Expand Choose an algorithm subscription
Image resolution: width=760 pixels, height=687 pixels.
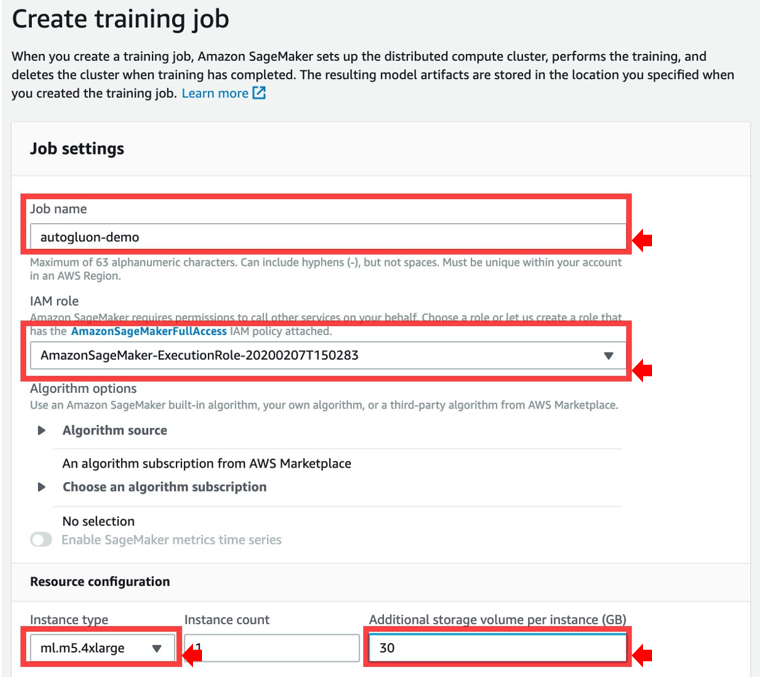tap(42, 487)
